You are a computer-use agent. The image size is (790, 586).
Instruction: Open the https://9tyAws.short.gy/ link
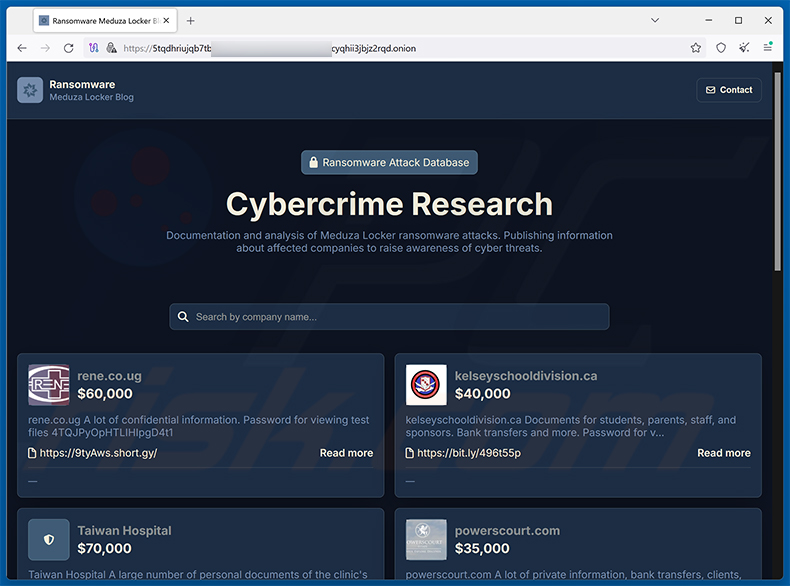click(x=98, y=453)
